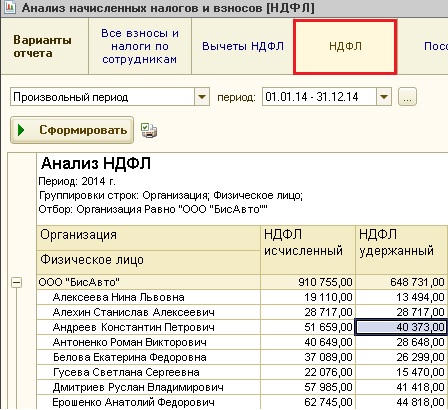Screen dimensions: 448x410
Task: Select Гусева Светлана Сергеевна row
Action: pyautogui.click(x=242, y=372)
